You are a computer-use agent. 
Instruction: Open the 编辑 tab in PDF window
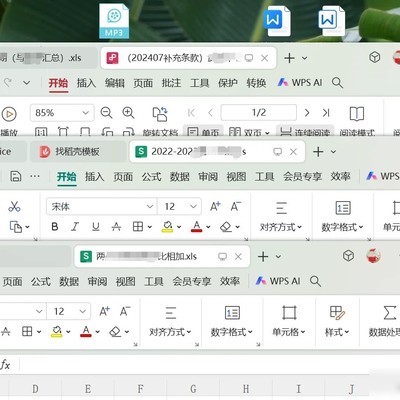coord(115,83)
